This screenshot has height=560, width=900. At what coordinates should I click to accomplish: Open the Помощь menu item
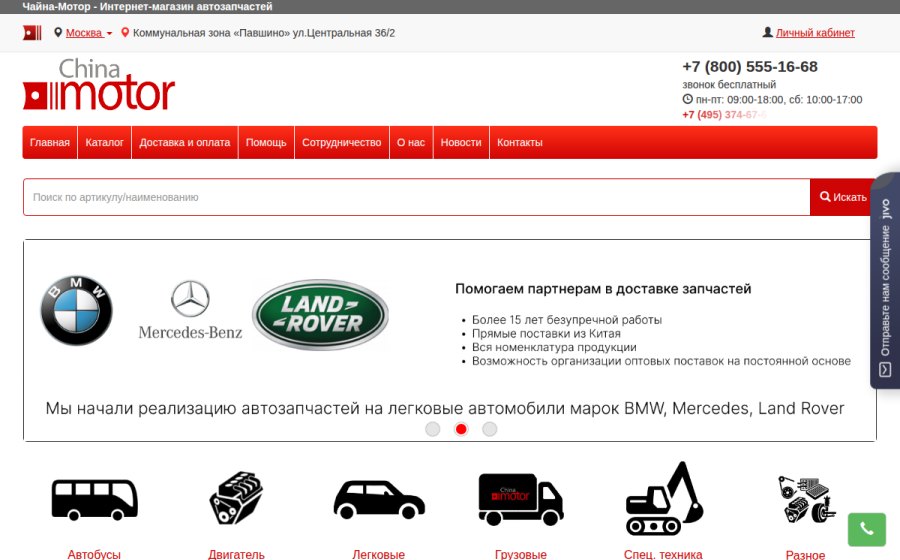[x=266, y=142]
